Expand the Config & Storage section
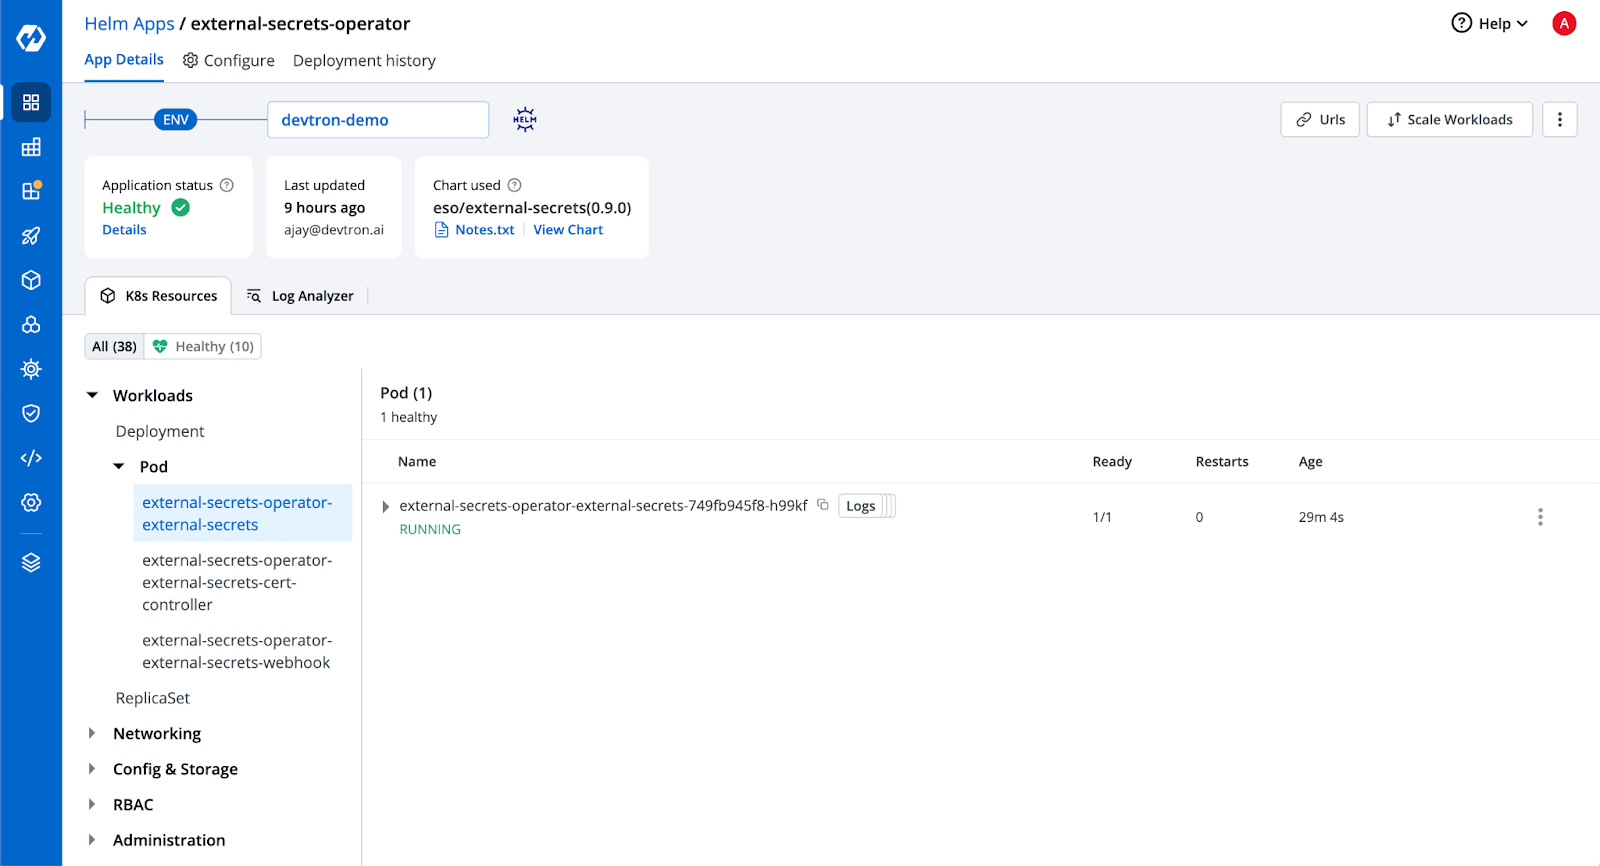 pos(92,769)
